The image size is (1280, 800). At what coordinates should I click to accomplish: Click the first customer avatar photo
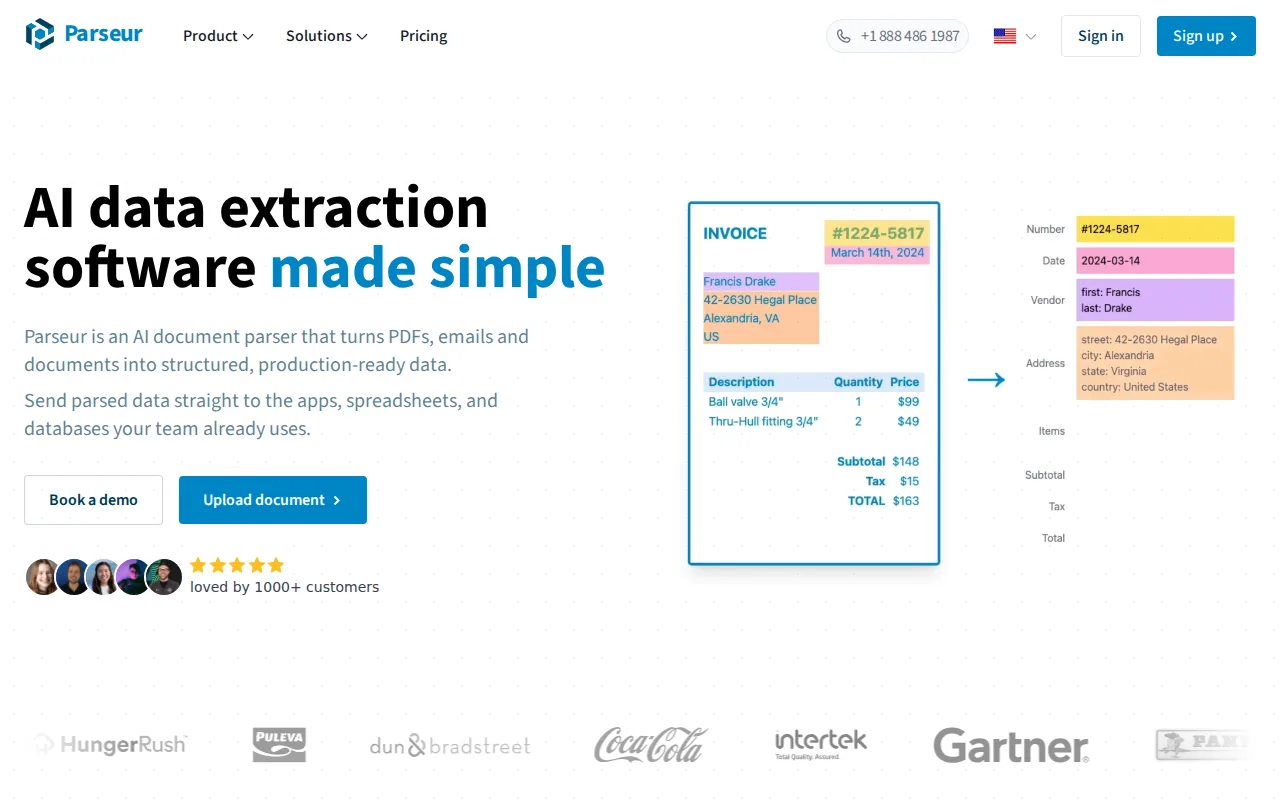(43, 577)
